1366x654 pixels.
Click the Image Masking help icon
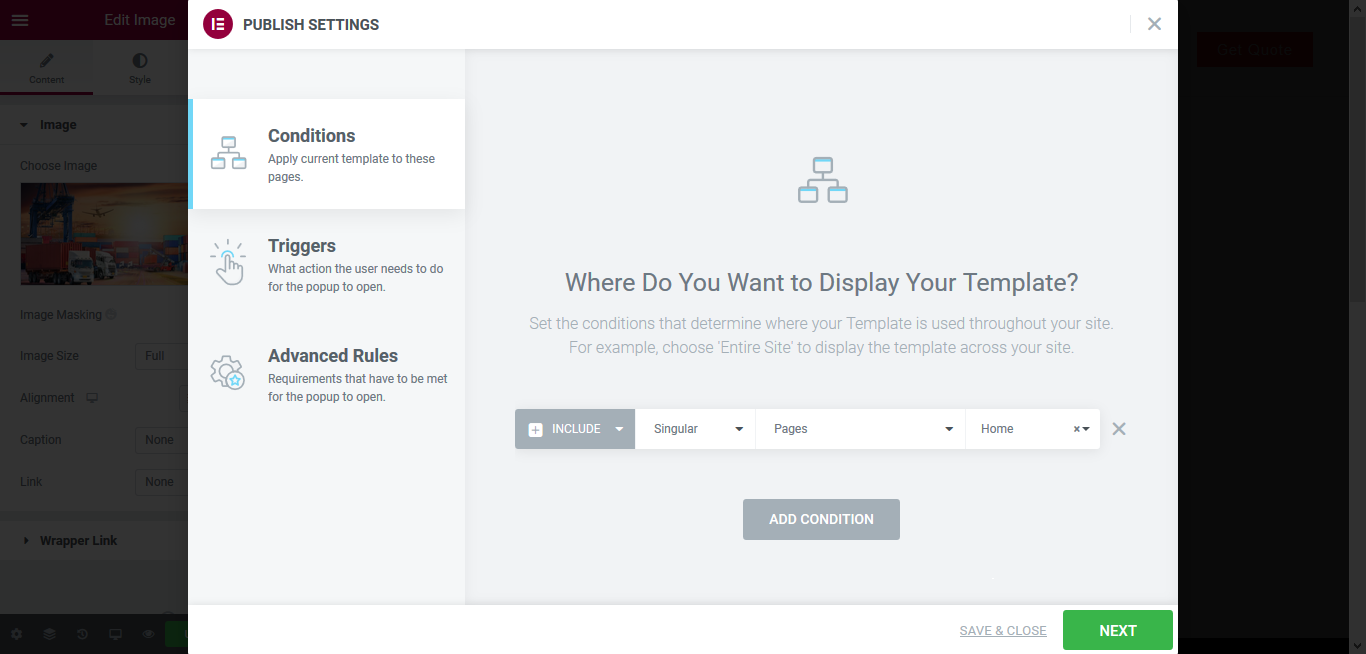pos(111,315)
